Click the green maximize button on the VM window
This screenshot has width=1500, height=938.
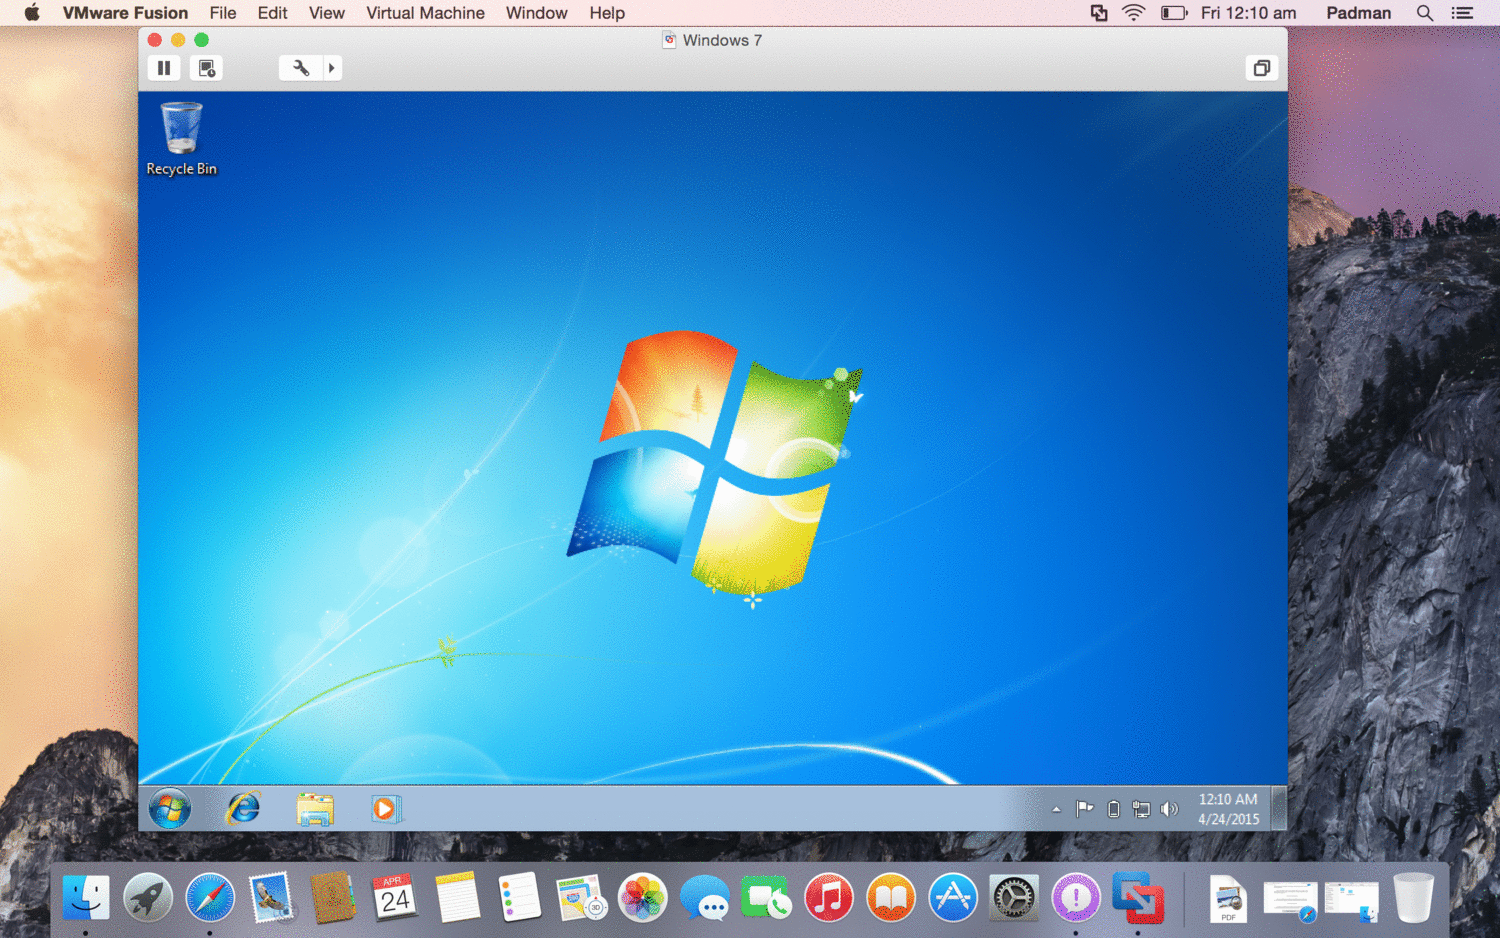click(x=200, y=39)
